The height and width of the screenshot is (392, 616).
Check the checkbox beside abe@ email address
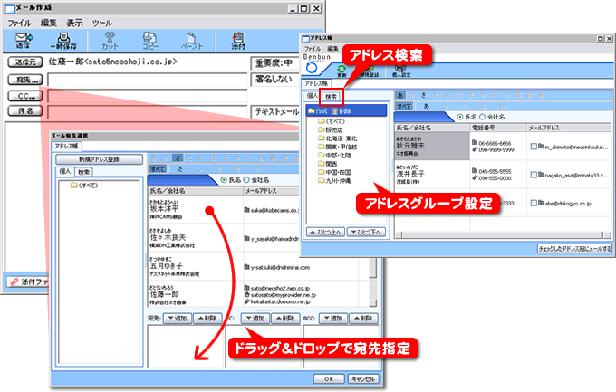tap(534, 203)
